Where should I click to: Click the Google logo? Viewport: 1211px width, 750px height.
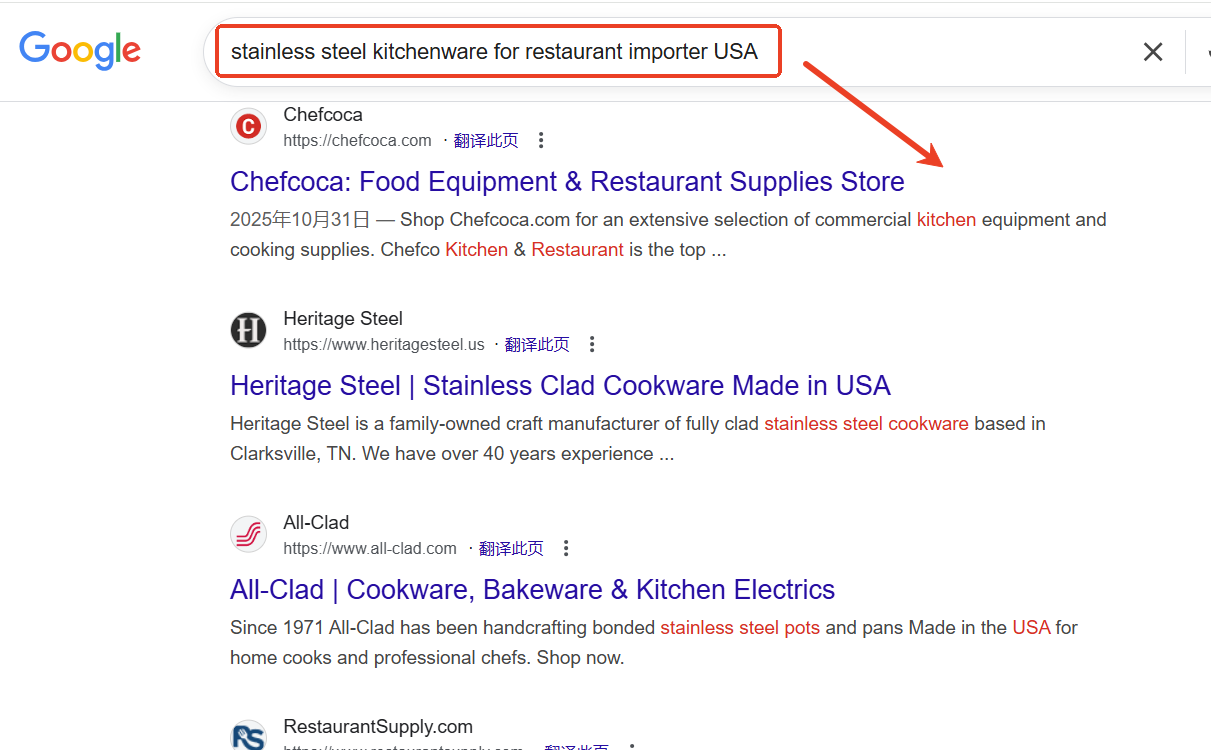pyautogui.click(x=80, y=50)
